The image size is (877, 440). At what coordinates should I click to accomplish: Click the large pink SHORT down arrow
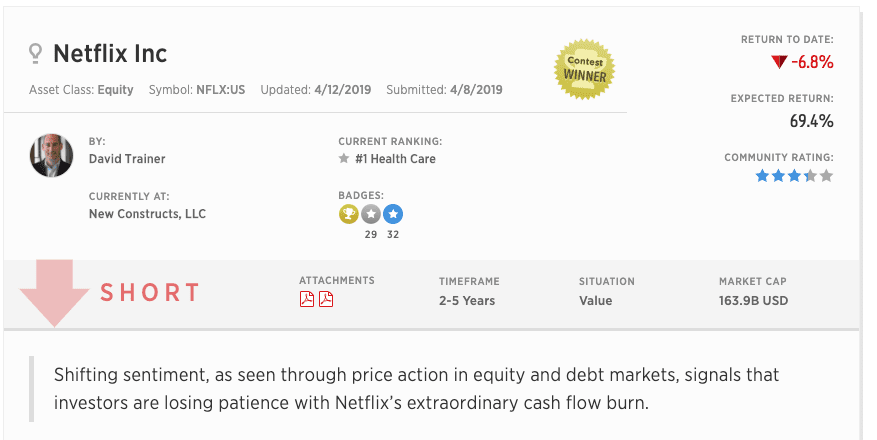54,293
